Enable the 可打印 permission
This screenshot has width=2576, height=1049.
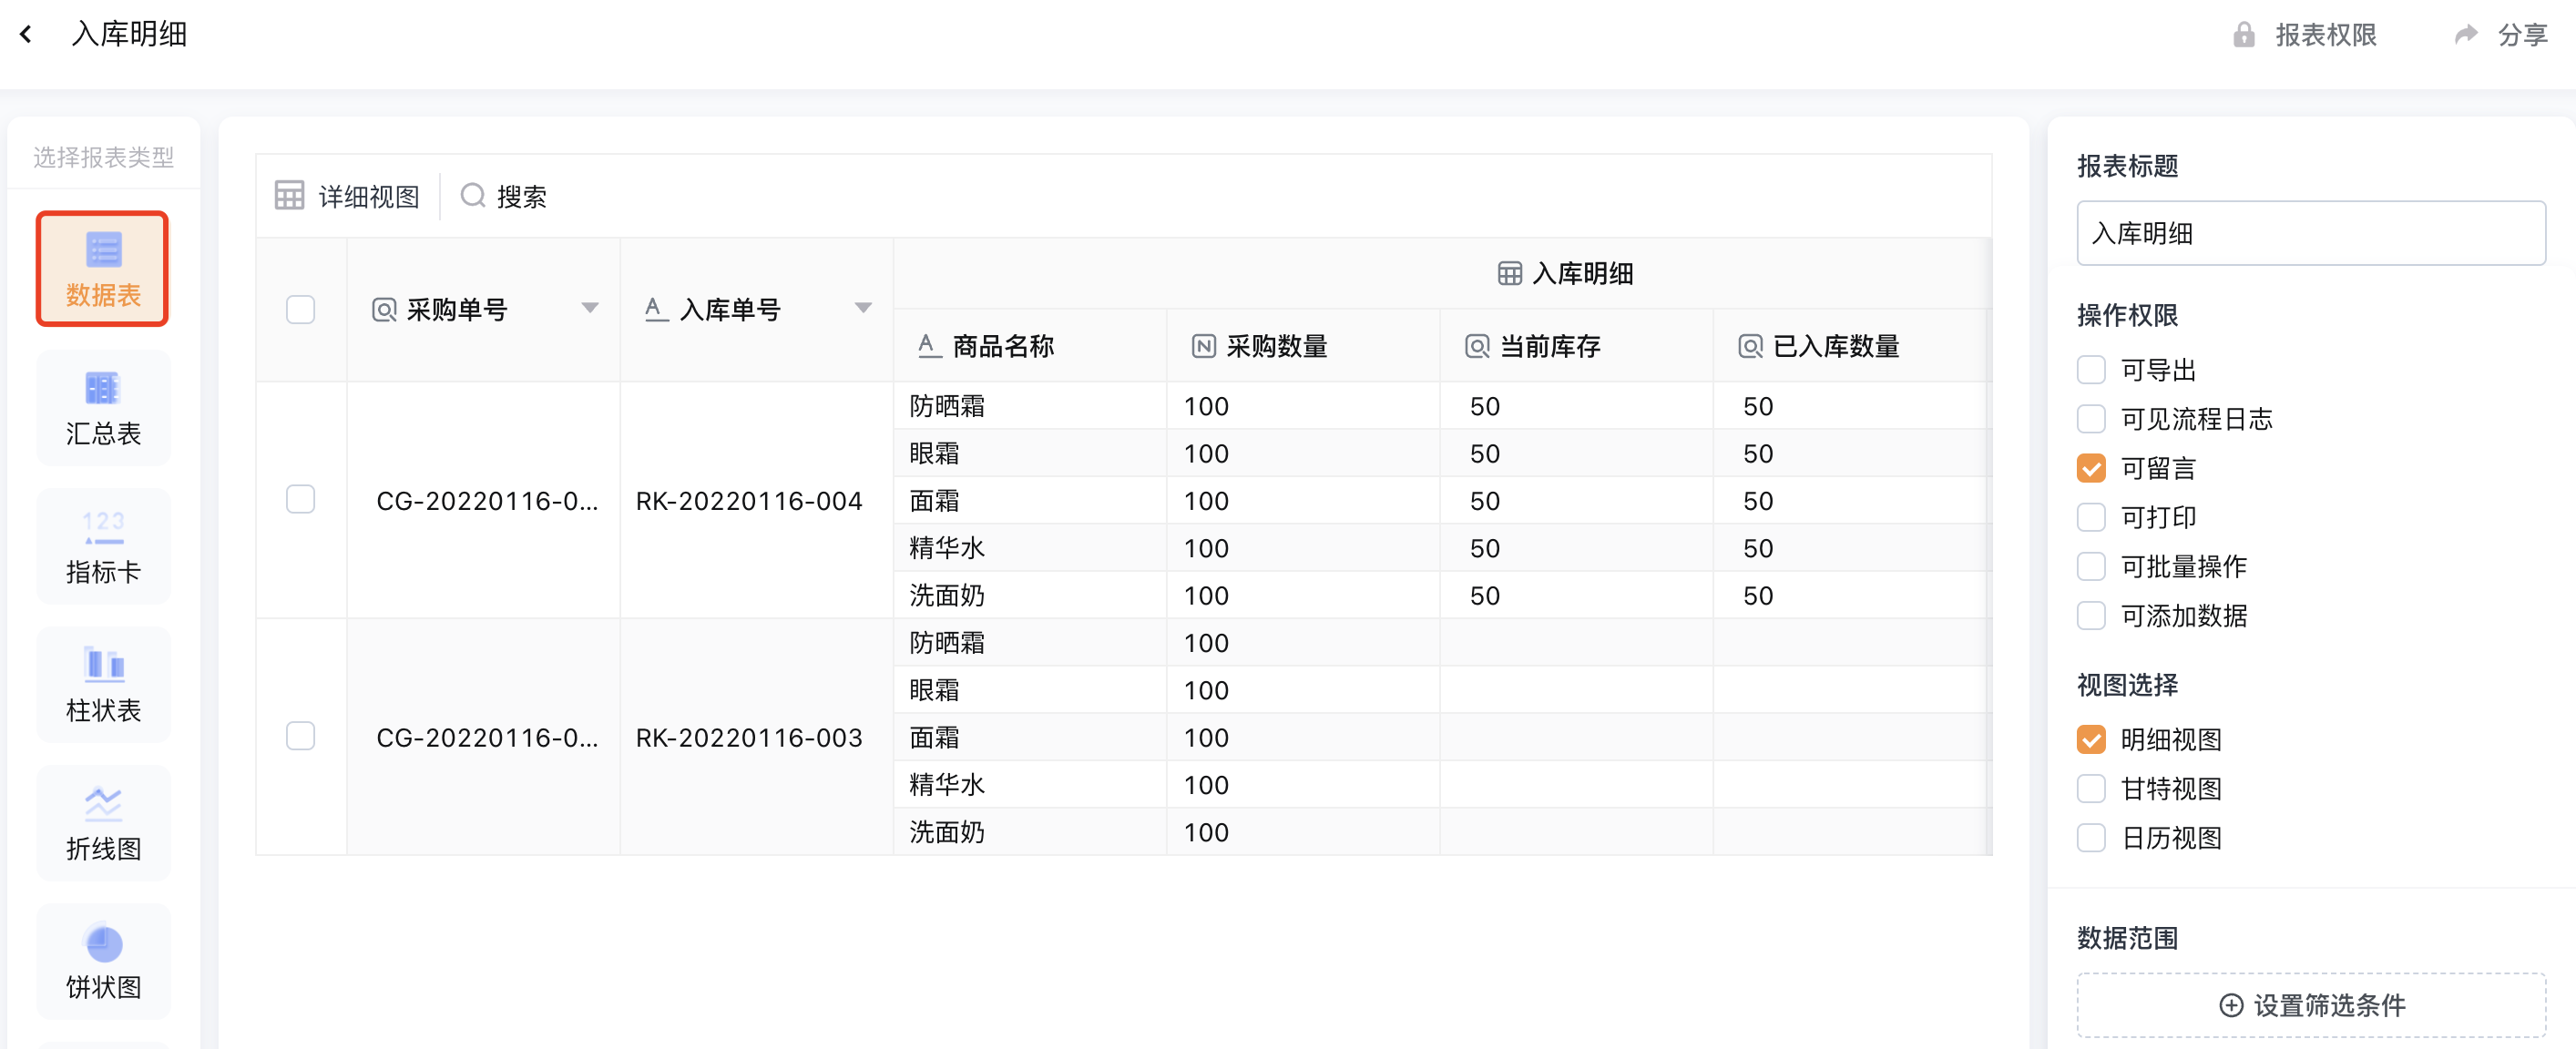tap(2091, 517)
